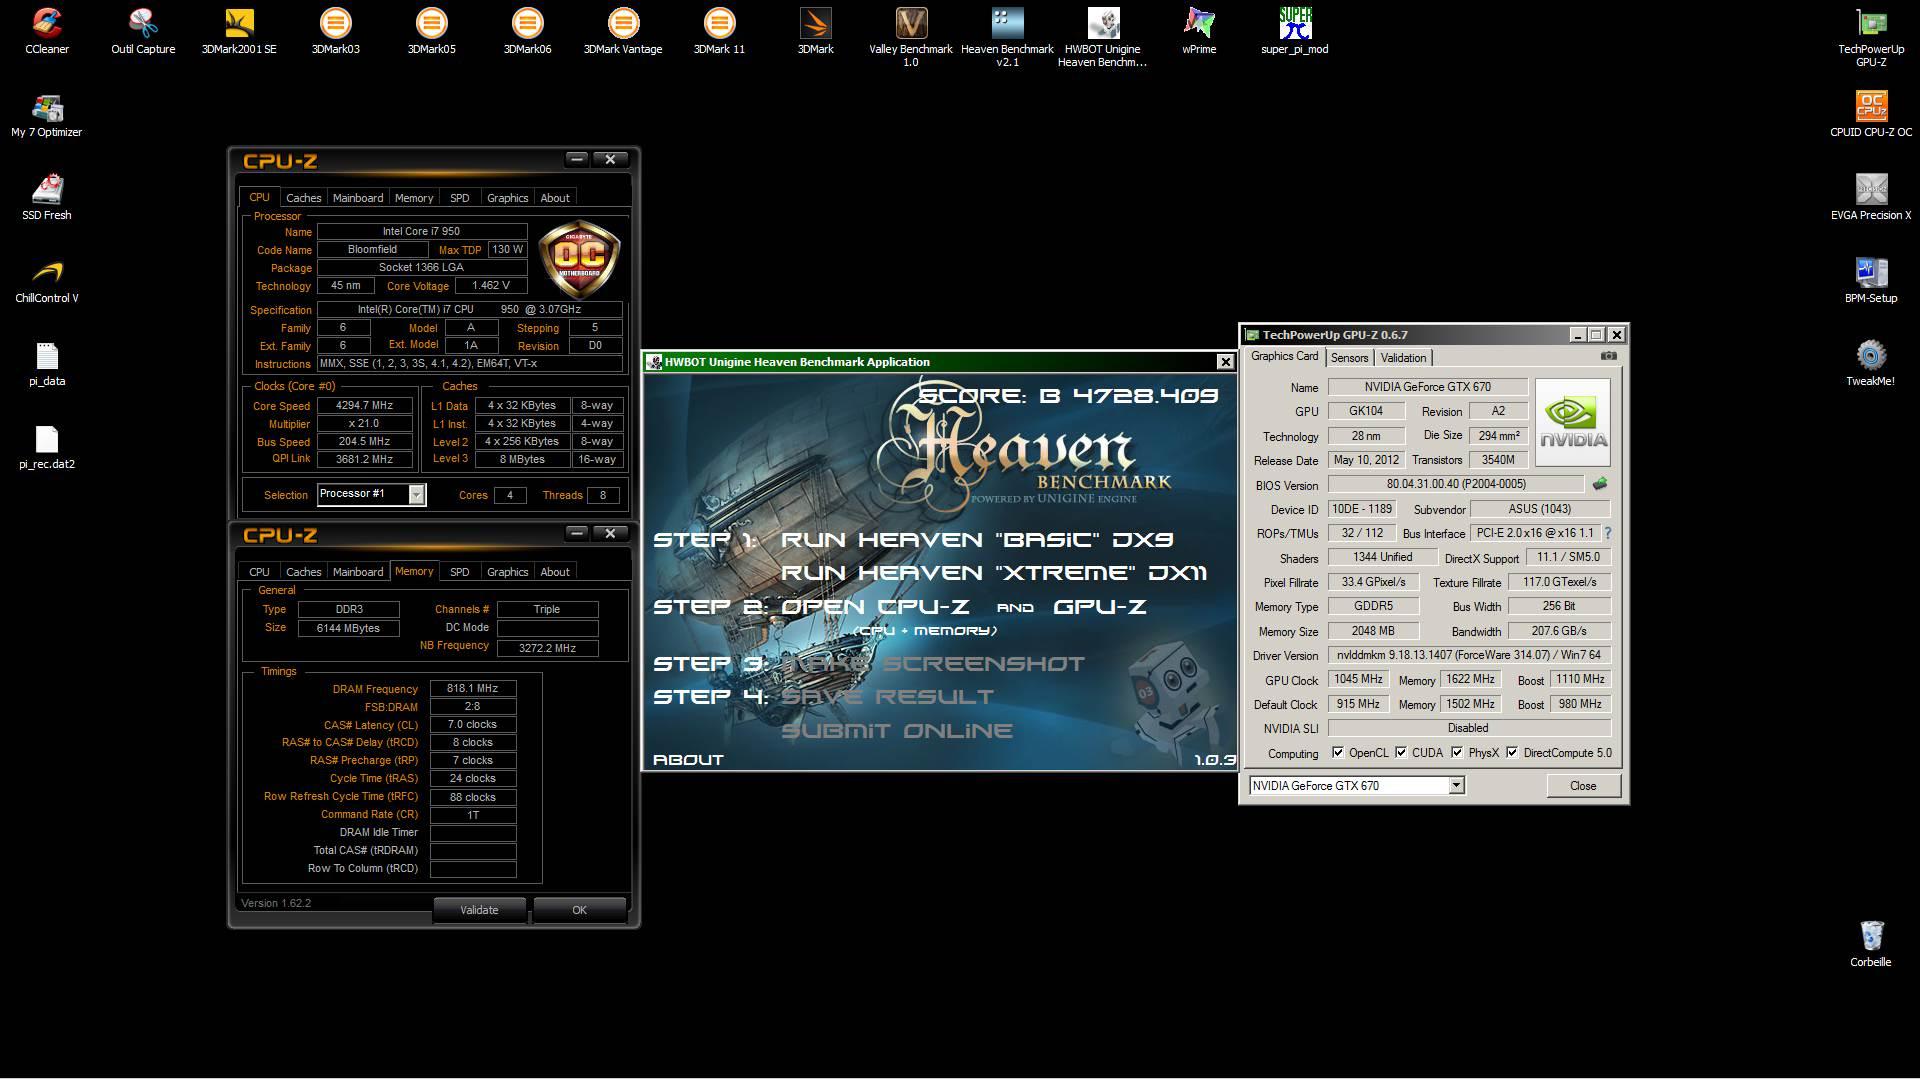Open 3DMark2001 SE desktop shortcut

click(x=239, y=31)
